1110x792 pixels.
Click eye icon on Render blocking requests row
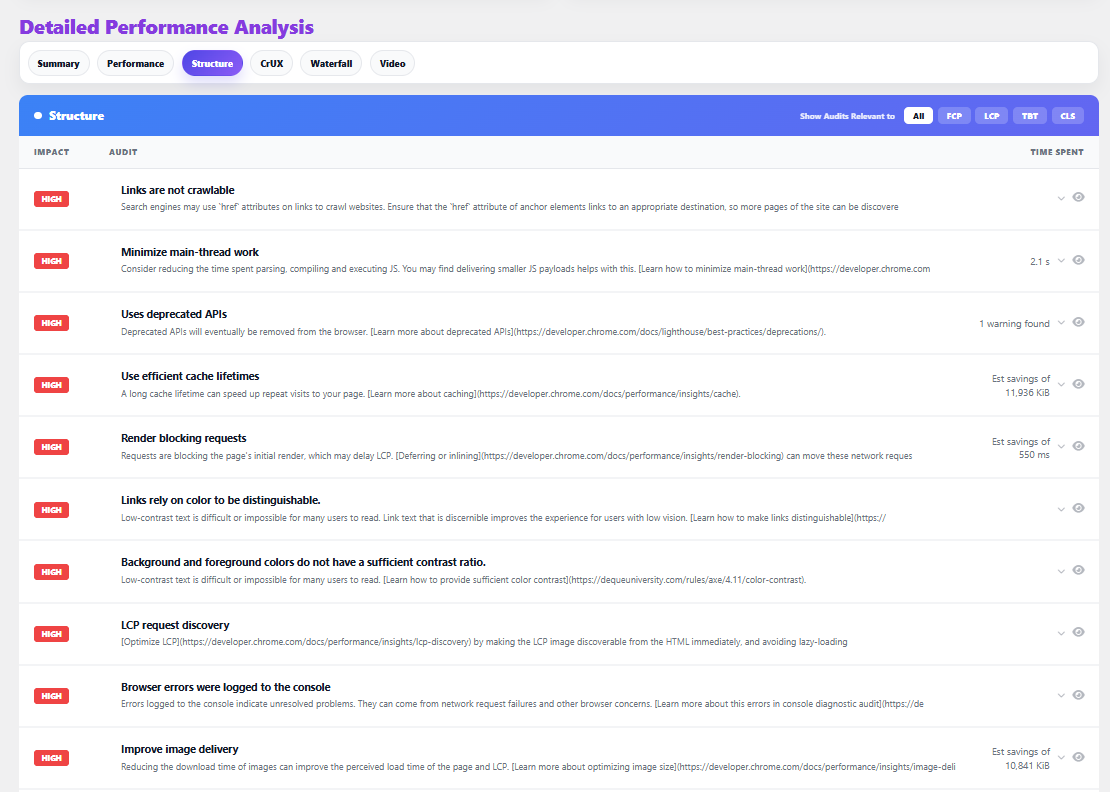coord(1078,446)
